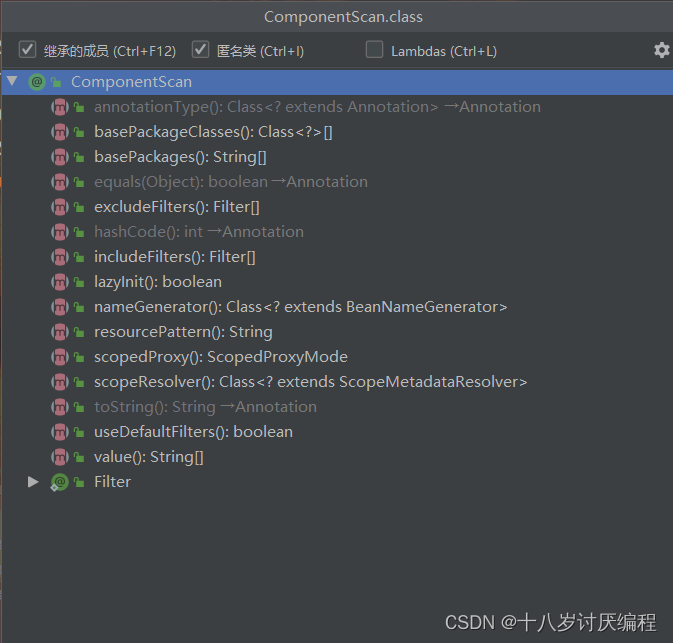Select the resourcePattern(): String member
673x643 pixels.
[x=183, y=332]
